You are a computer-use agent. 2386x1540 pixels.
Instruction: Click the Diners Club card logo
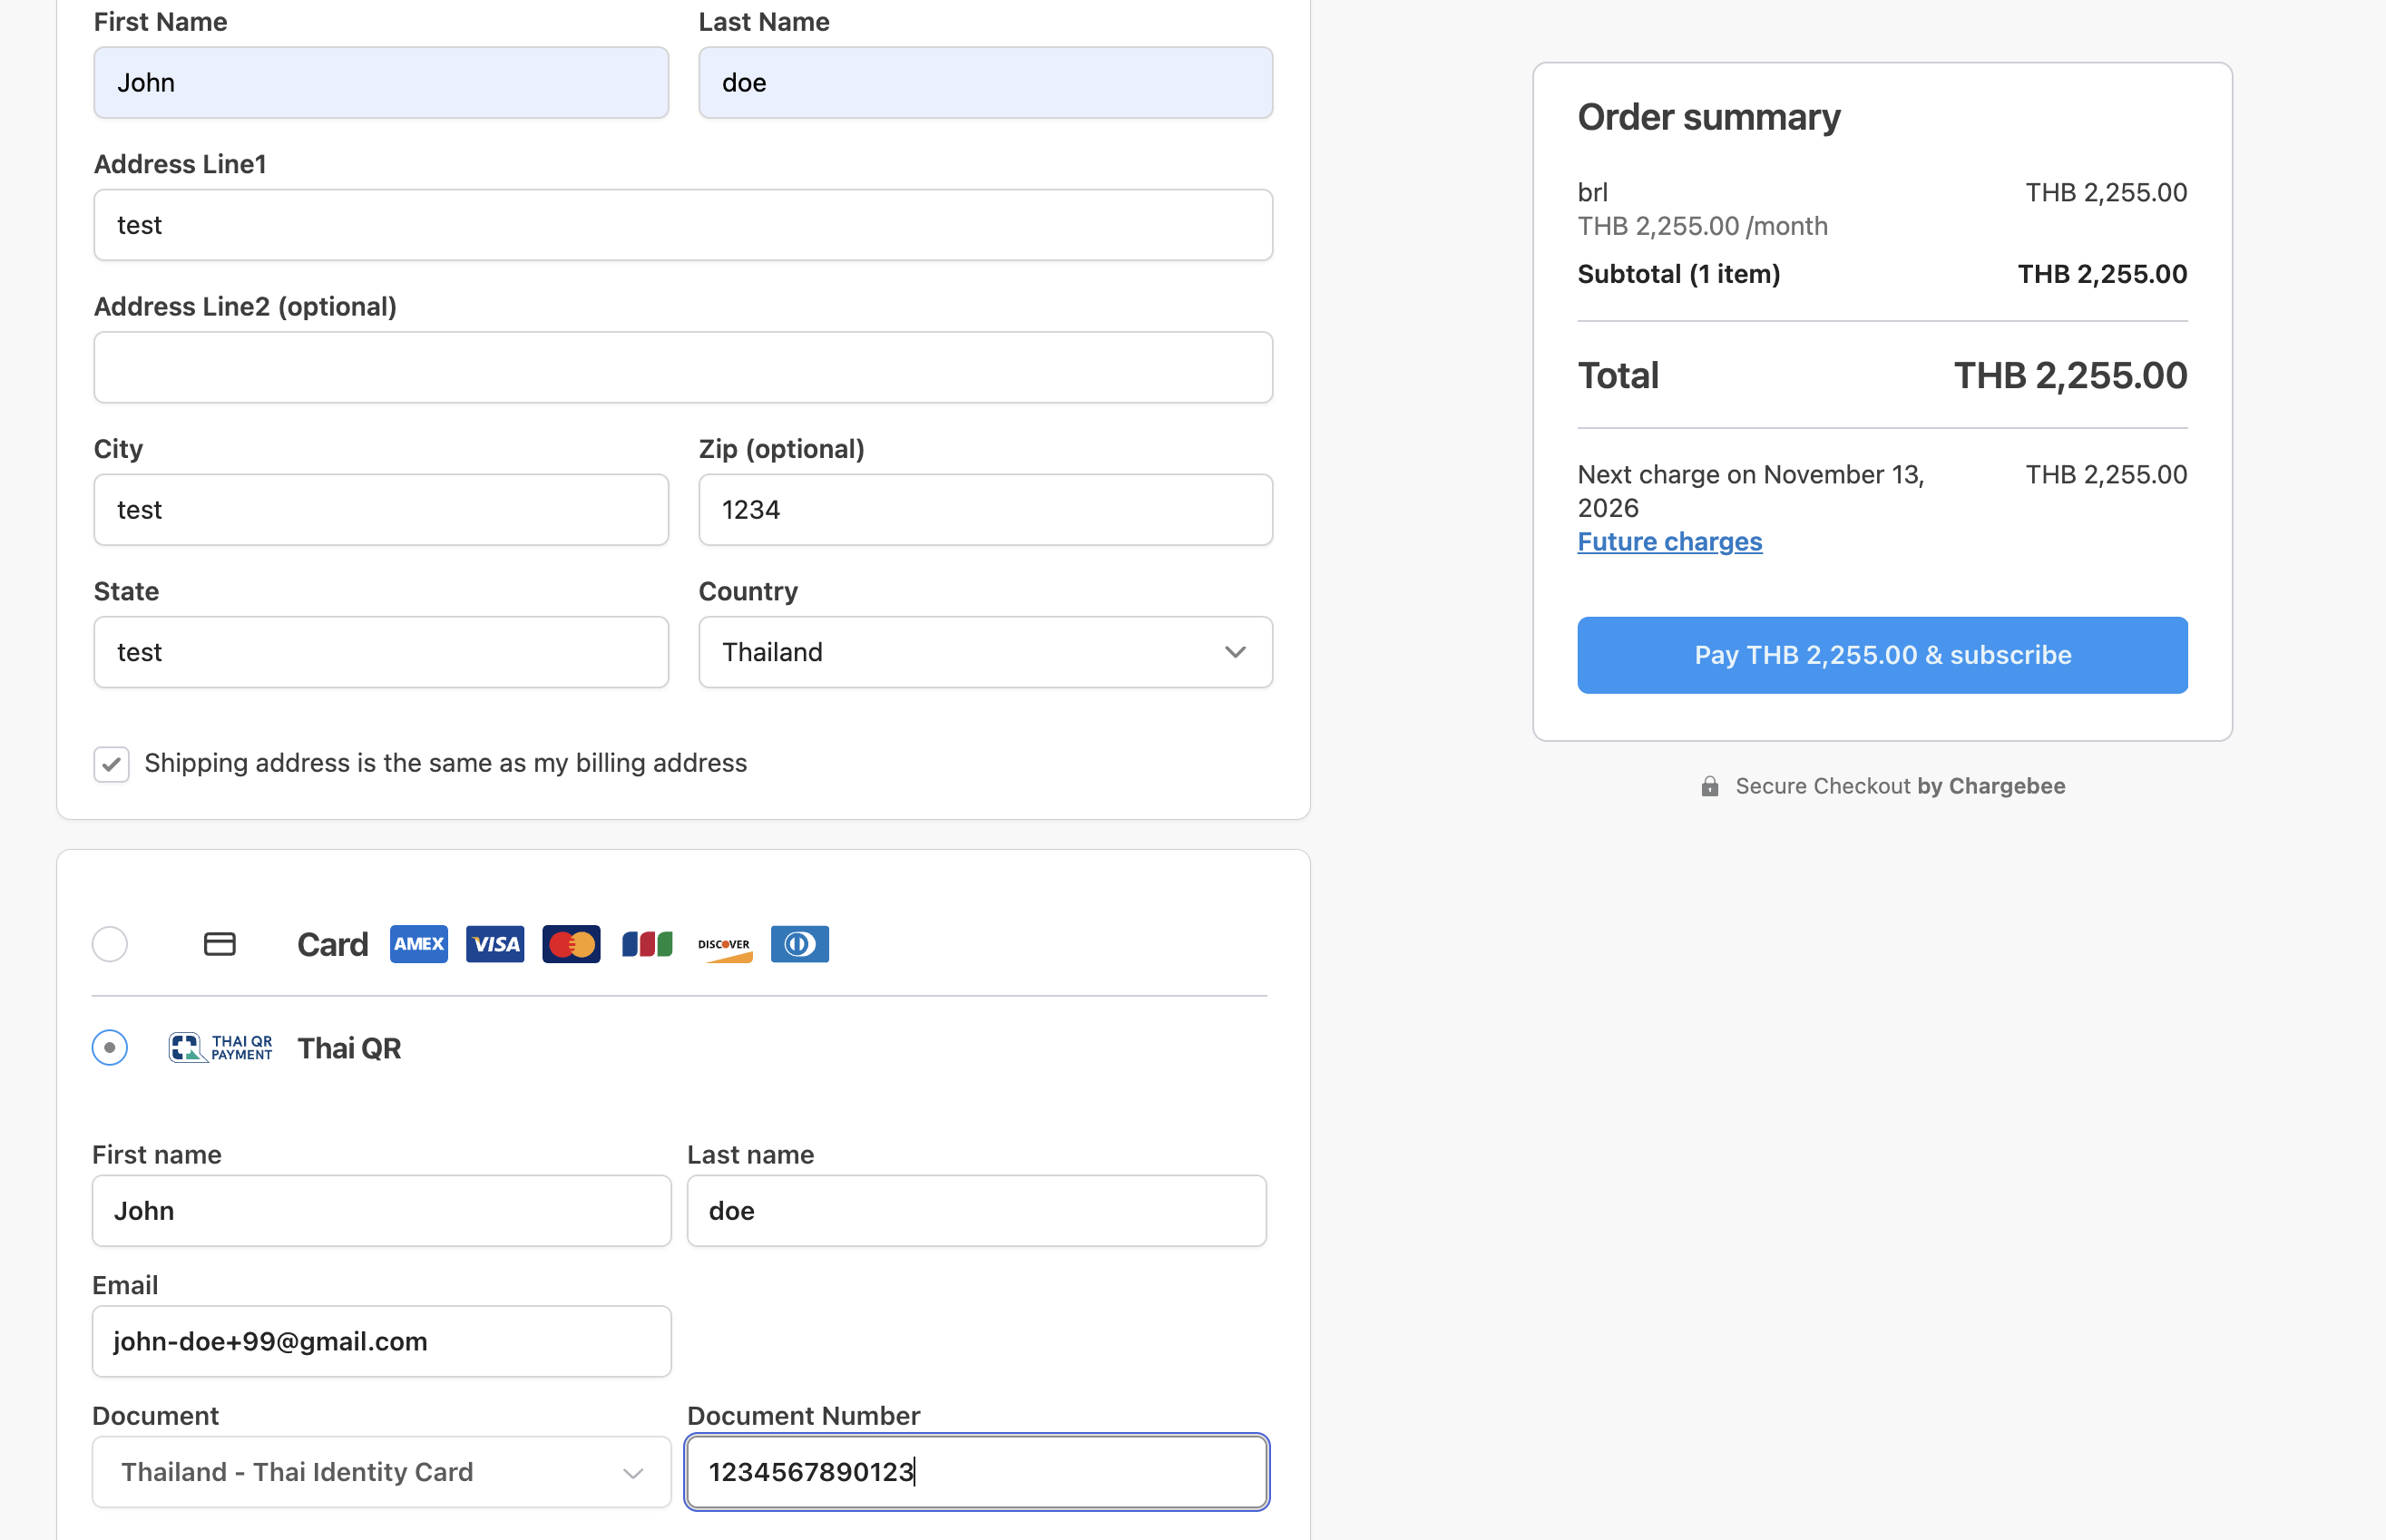click(800, 944)
